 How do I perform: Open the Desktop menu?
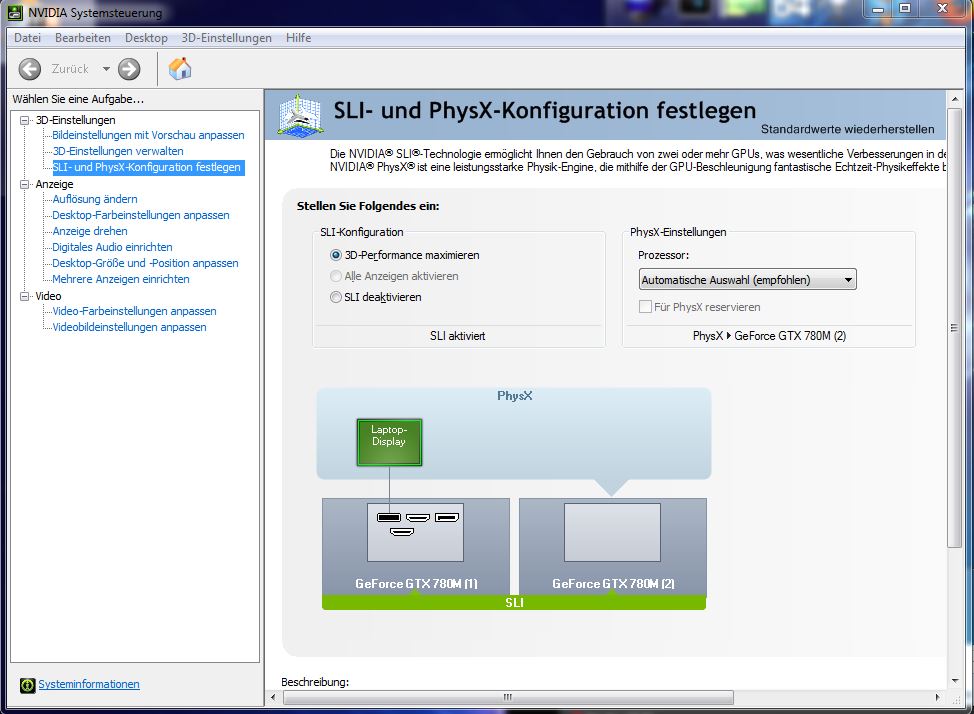(x=146, y=38)
